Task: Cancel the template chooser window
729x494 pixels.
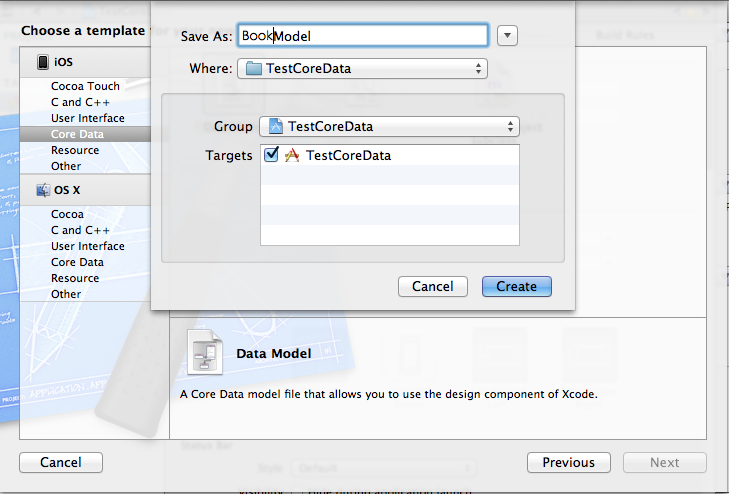Action: click(61, 462)
